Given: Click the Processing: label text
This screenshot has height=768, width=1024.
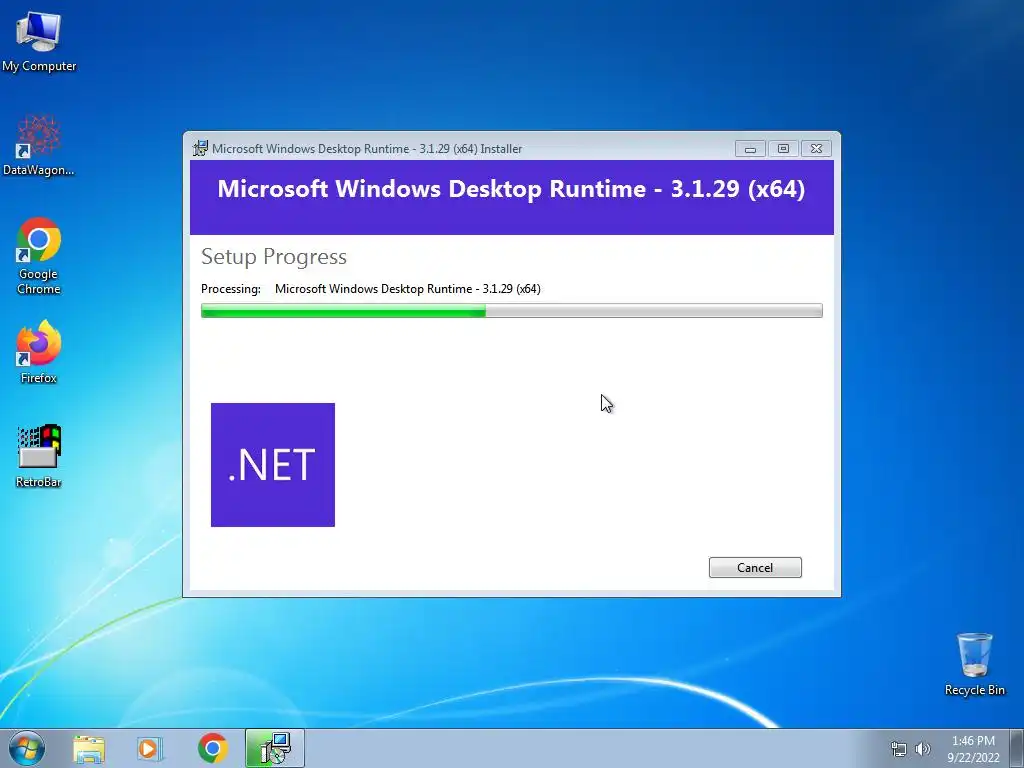Looking at the screenshot, I should pos(231,289).
